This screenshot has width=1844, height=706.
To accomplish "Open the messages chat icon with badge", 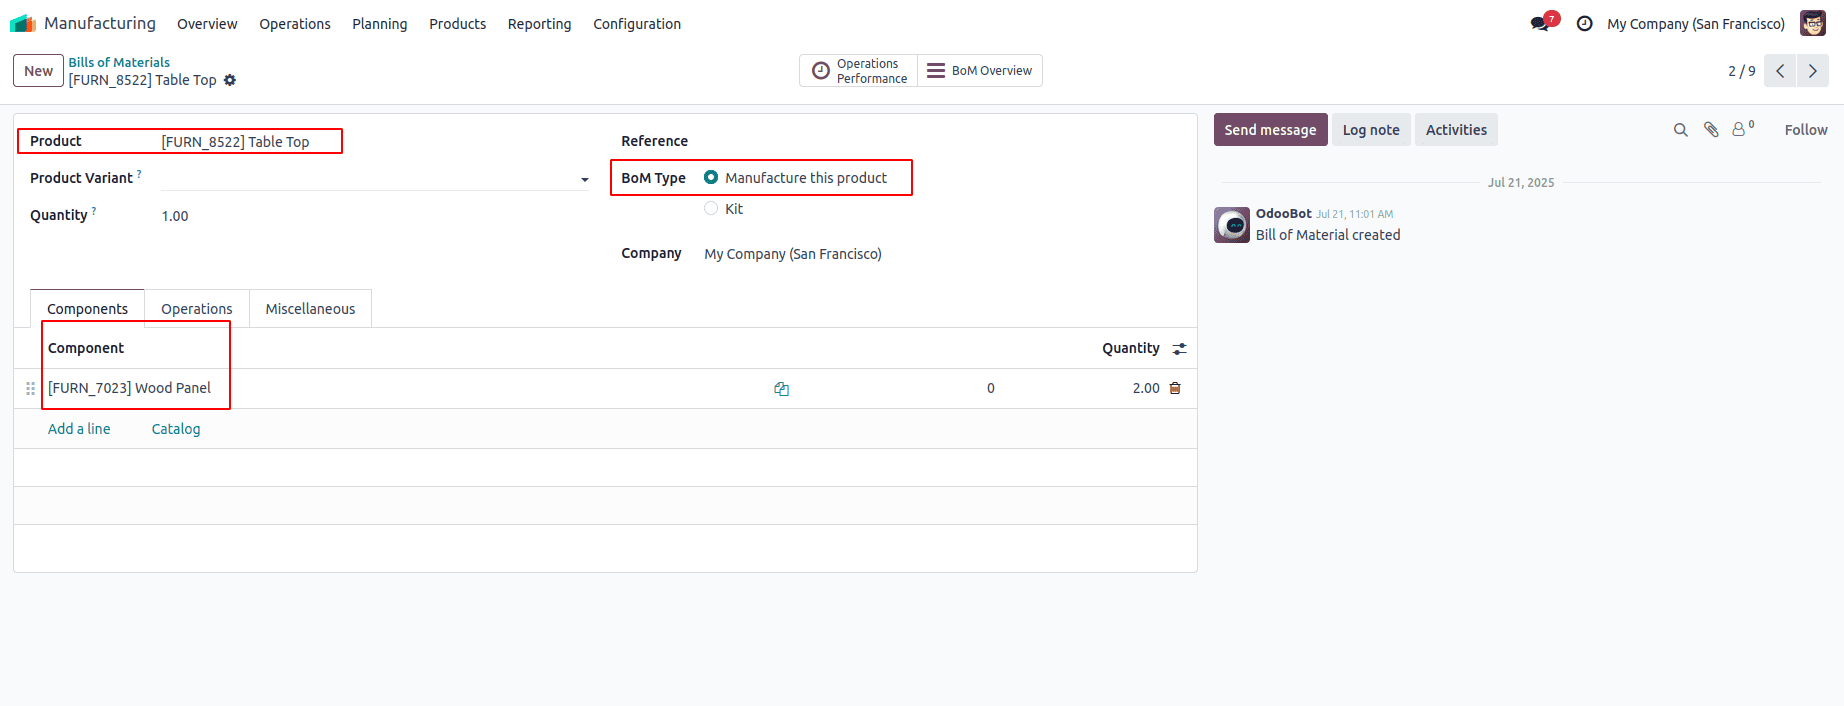I will click(x=1541, y=23).
